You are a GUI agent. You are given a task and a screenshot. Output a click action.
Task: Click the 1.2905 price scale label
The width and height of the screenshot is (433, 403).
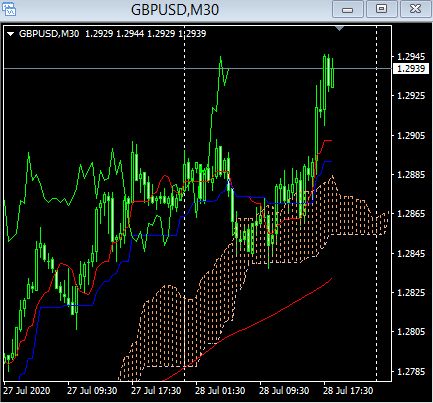click(x=411, y=136)
